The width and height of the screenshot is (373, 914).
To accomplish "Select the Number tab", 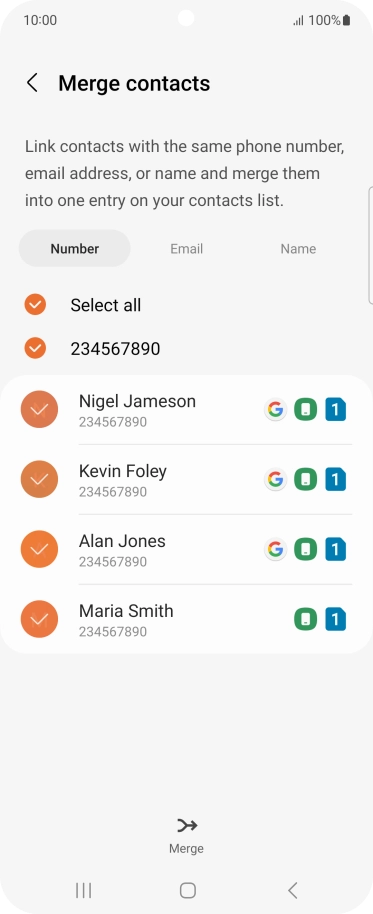I will coord(75,248).
